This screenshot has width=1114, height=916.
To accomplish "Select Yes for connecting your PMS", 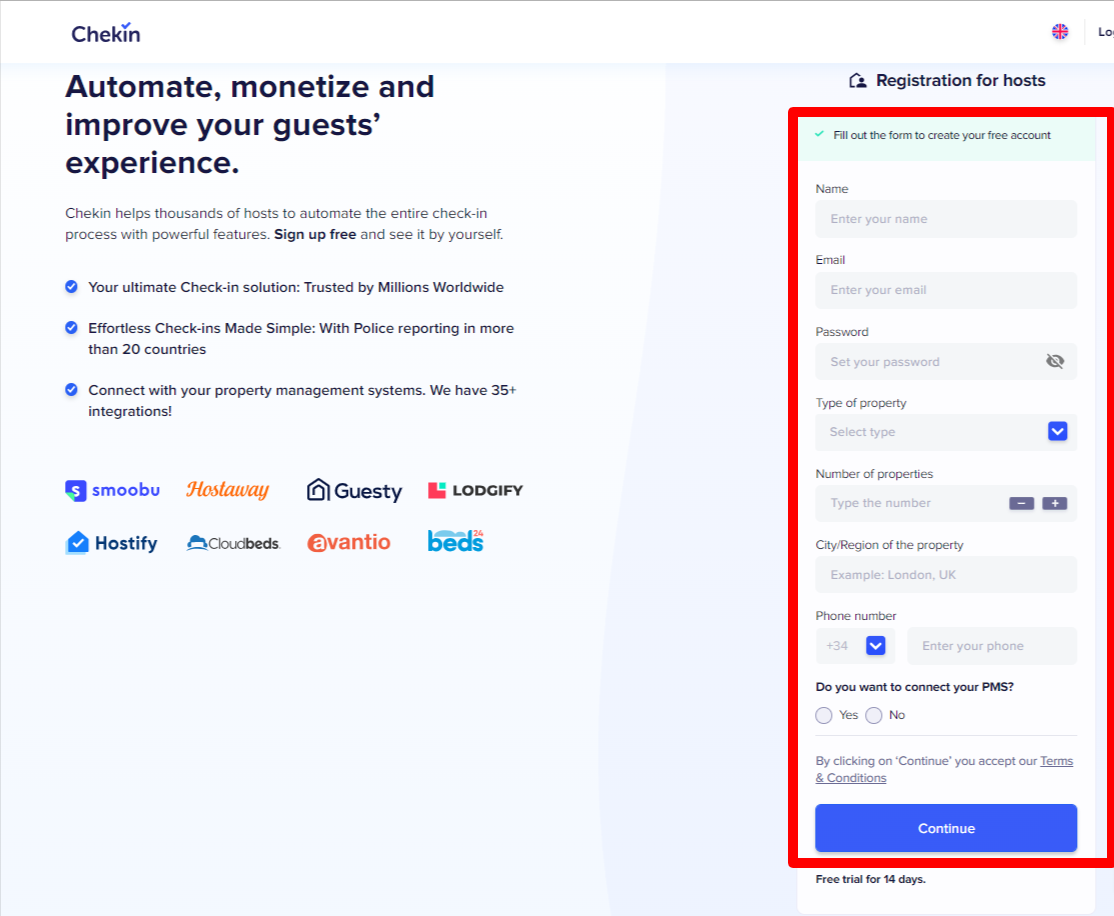I will pos(824,715).
